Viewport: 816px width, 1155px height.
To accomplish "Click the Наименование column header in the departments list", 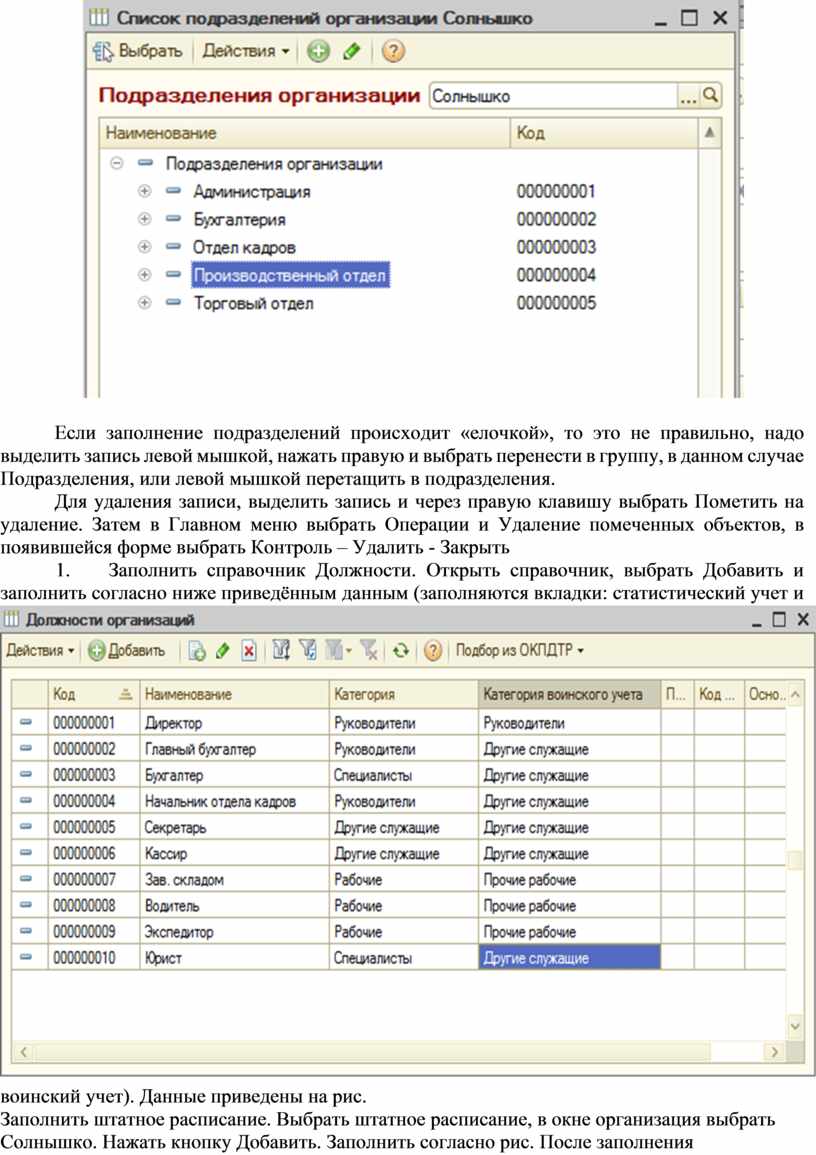I will coord(304,133).
